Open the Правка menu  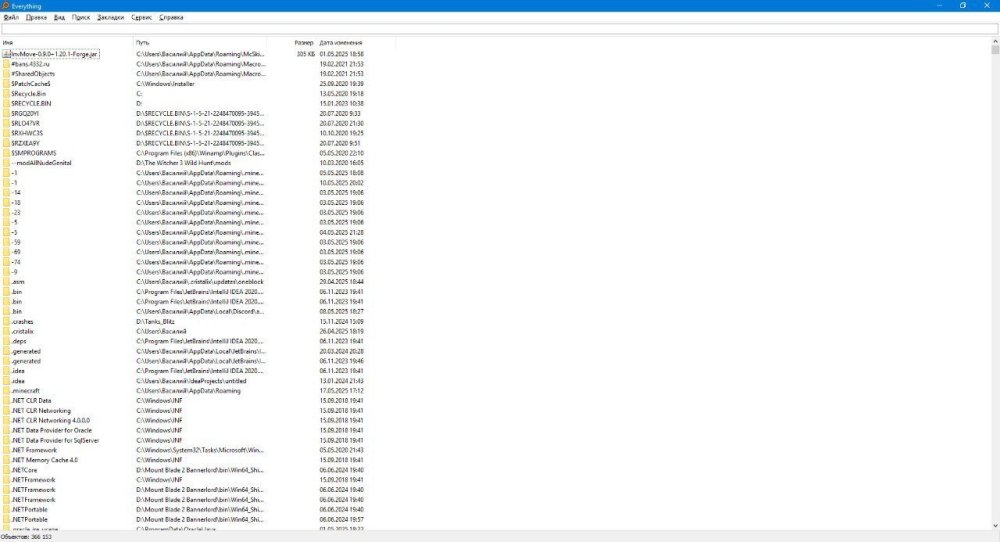pyautogui.click(x=36, y=18)
